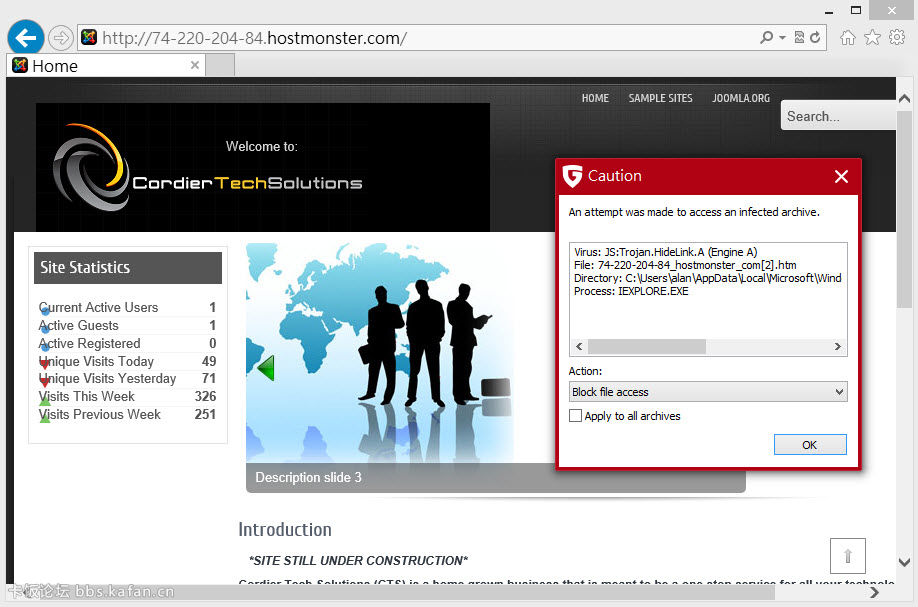
Task: Select the Home browser tab
Action: point(105,66)
